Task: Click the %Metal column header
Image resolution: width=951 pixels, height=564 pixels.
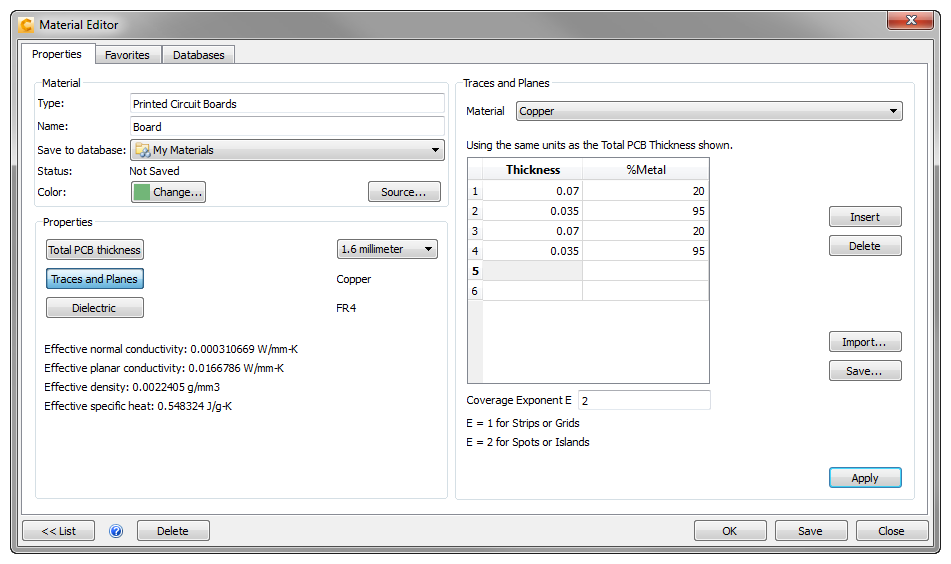Action: [645, 170]
